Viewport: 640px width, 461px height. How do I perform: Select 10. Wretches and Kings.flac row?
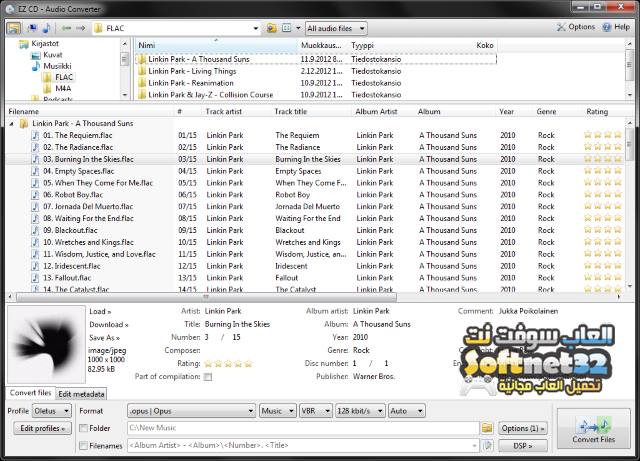pyautogui.click(x=314, y=242)
